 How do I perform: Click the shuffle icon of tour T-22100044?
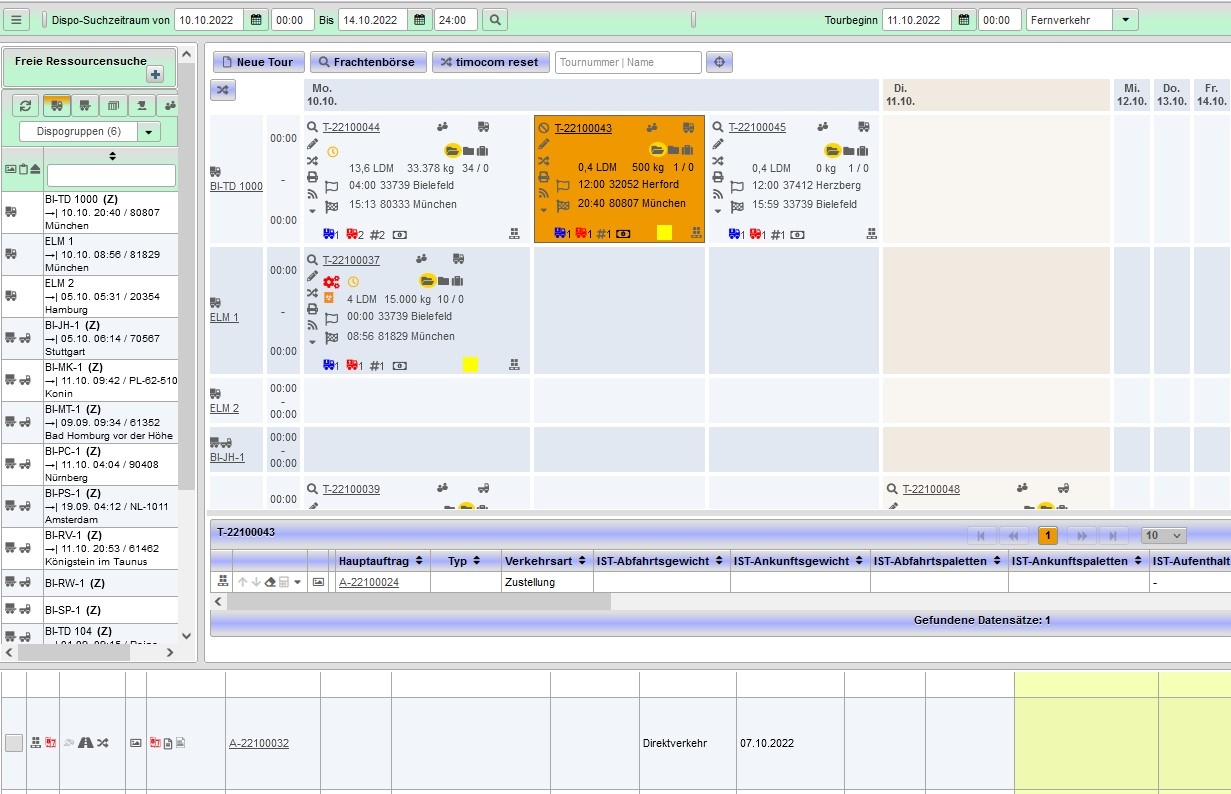[x=312, y=160]
